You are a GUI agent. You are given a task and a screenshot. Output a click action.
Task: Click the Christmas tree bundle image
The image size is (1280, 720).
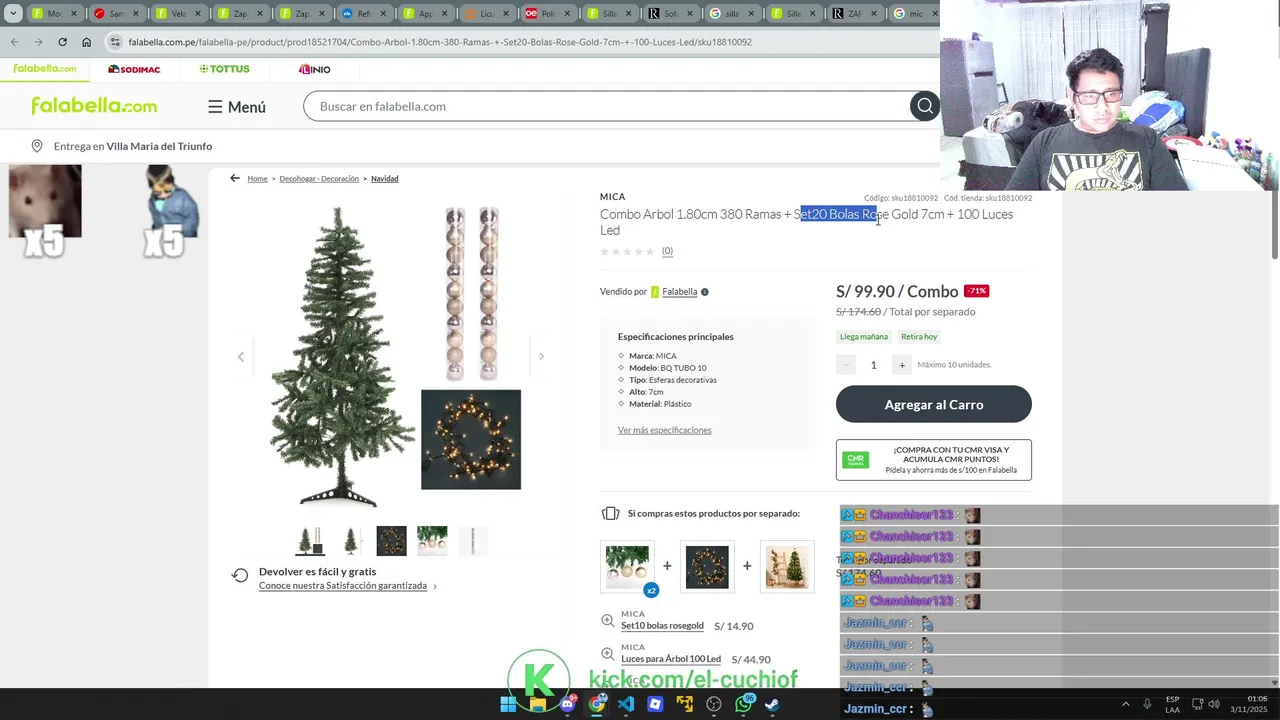point(787,566)
